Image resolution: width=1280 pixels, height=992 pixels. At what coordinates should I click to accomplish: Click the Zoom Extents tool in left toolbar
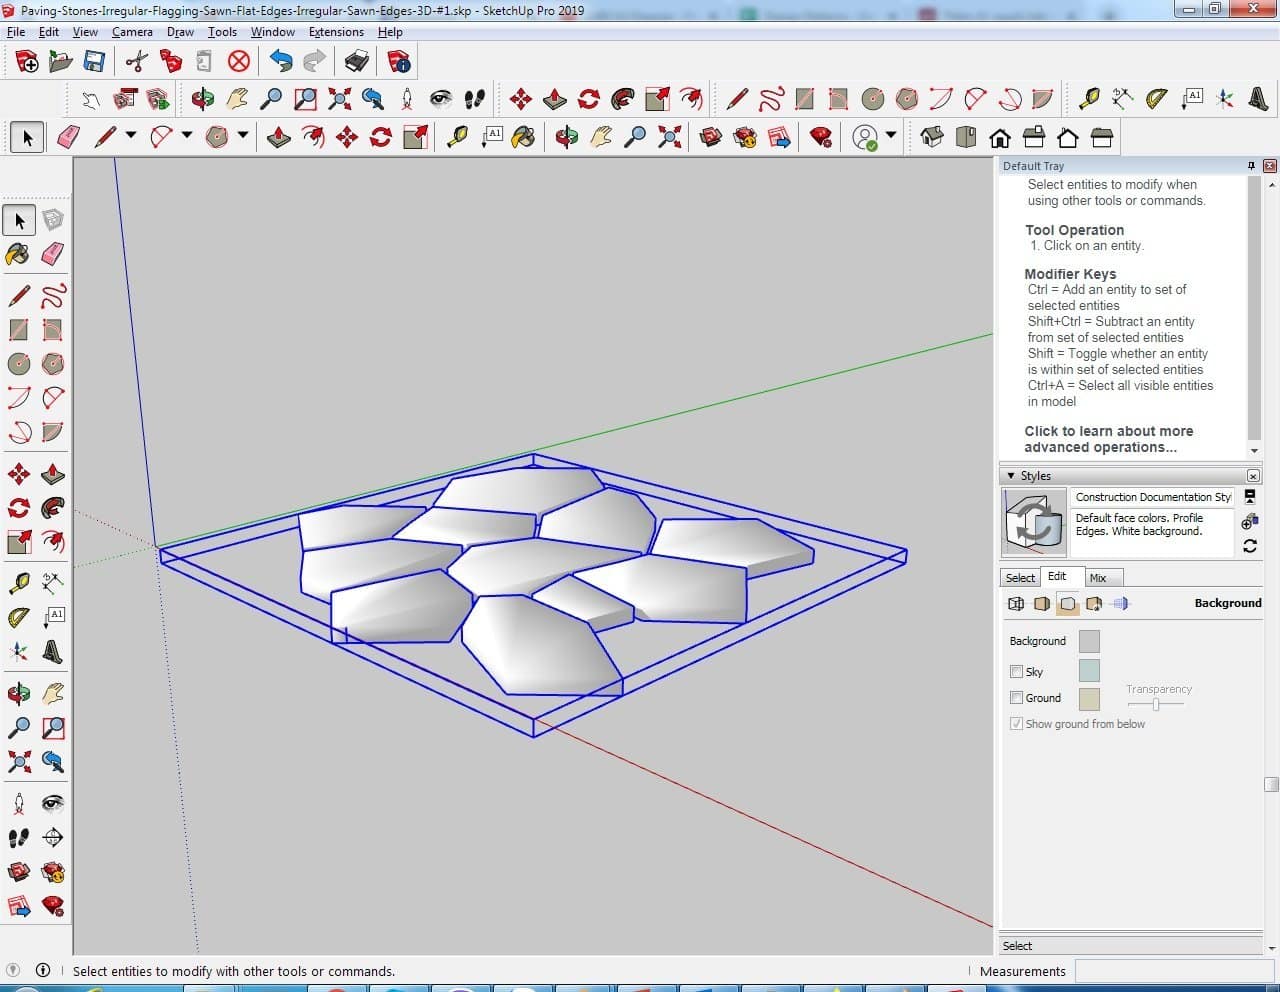18,763
